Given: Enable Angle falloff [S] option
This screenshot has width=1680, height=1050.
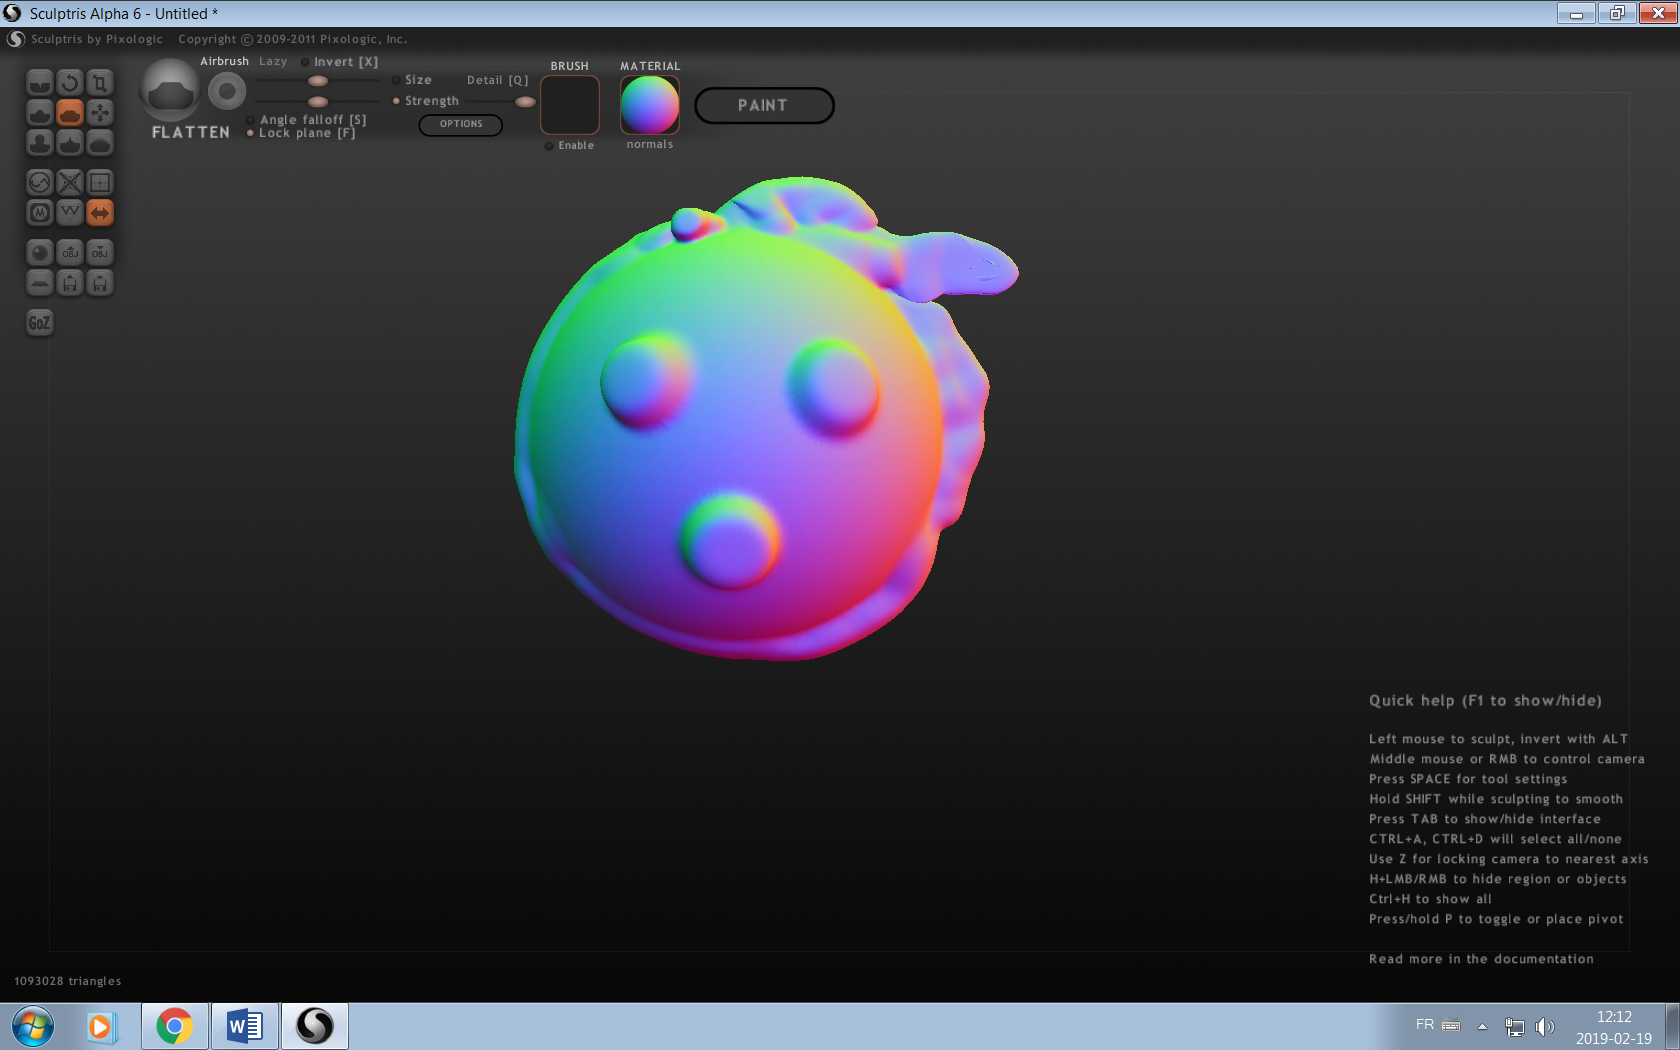Looking at the screenshot, I should click(x=251, y=120).
